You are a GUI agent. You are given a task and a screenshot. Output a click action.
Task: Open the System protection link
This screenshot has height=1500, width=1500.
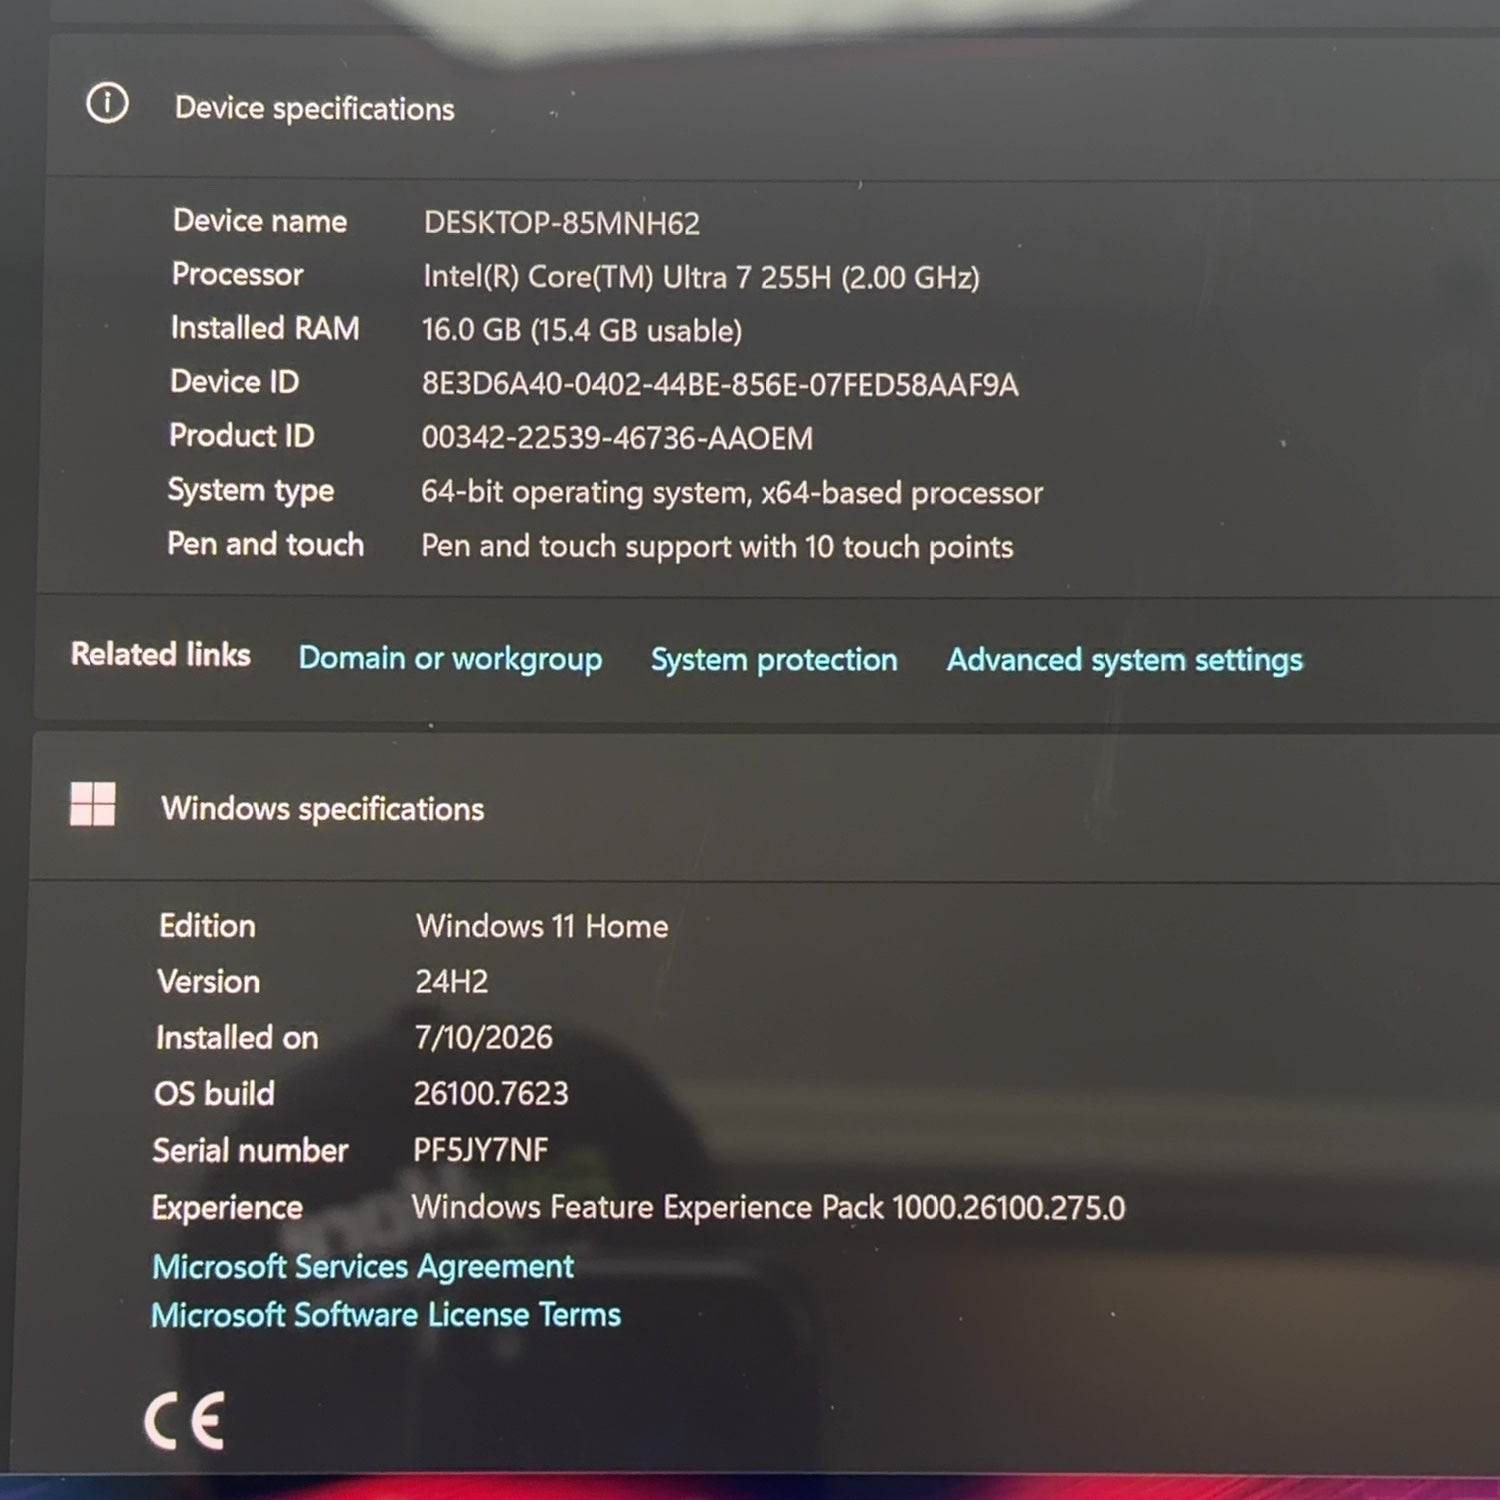(x=774, y=660)
